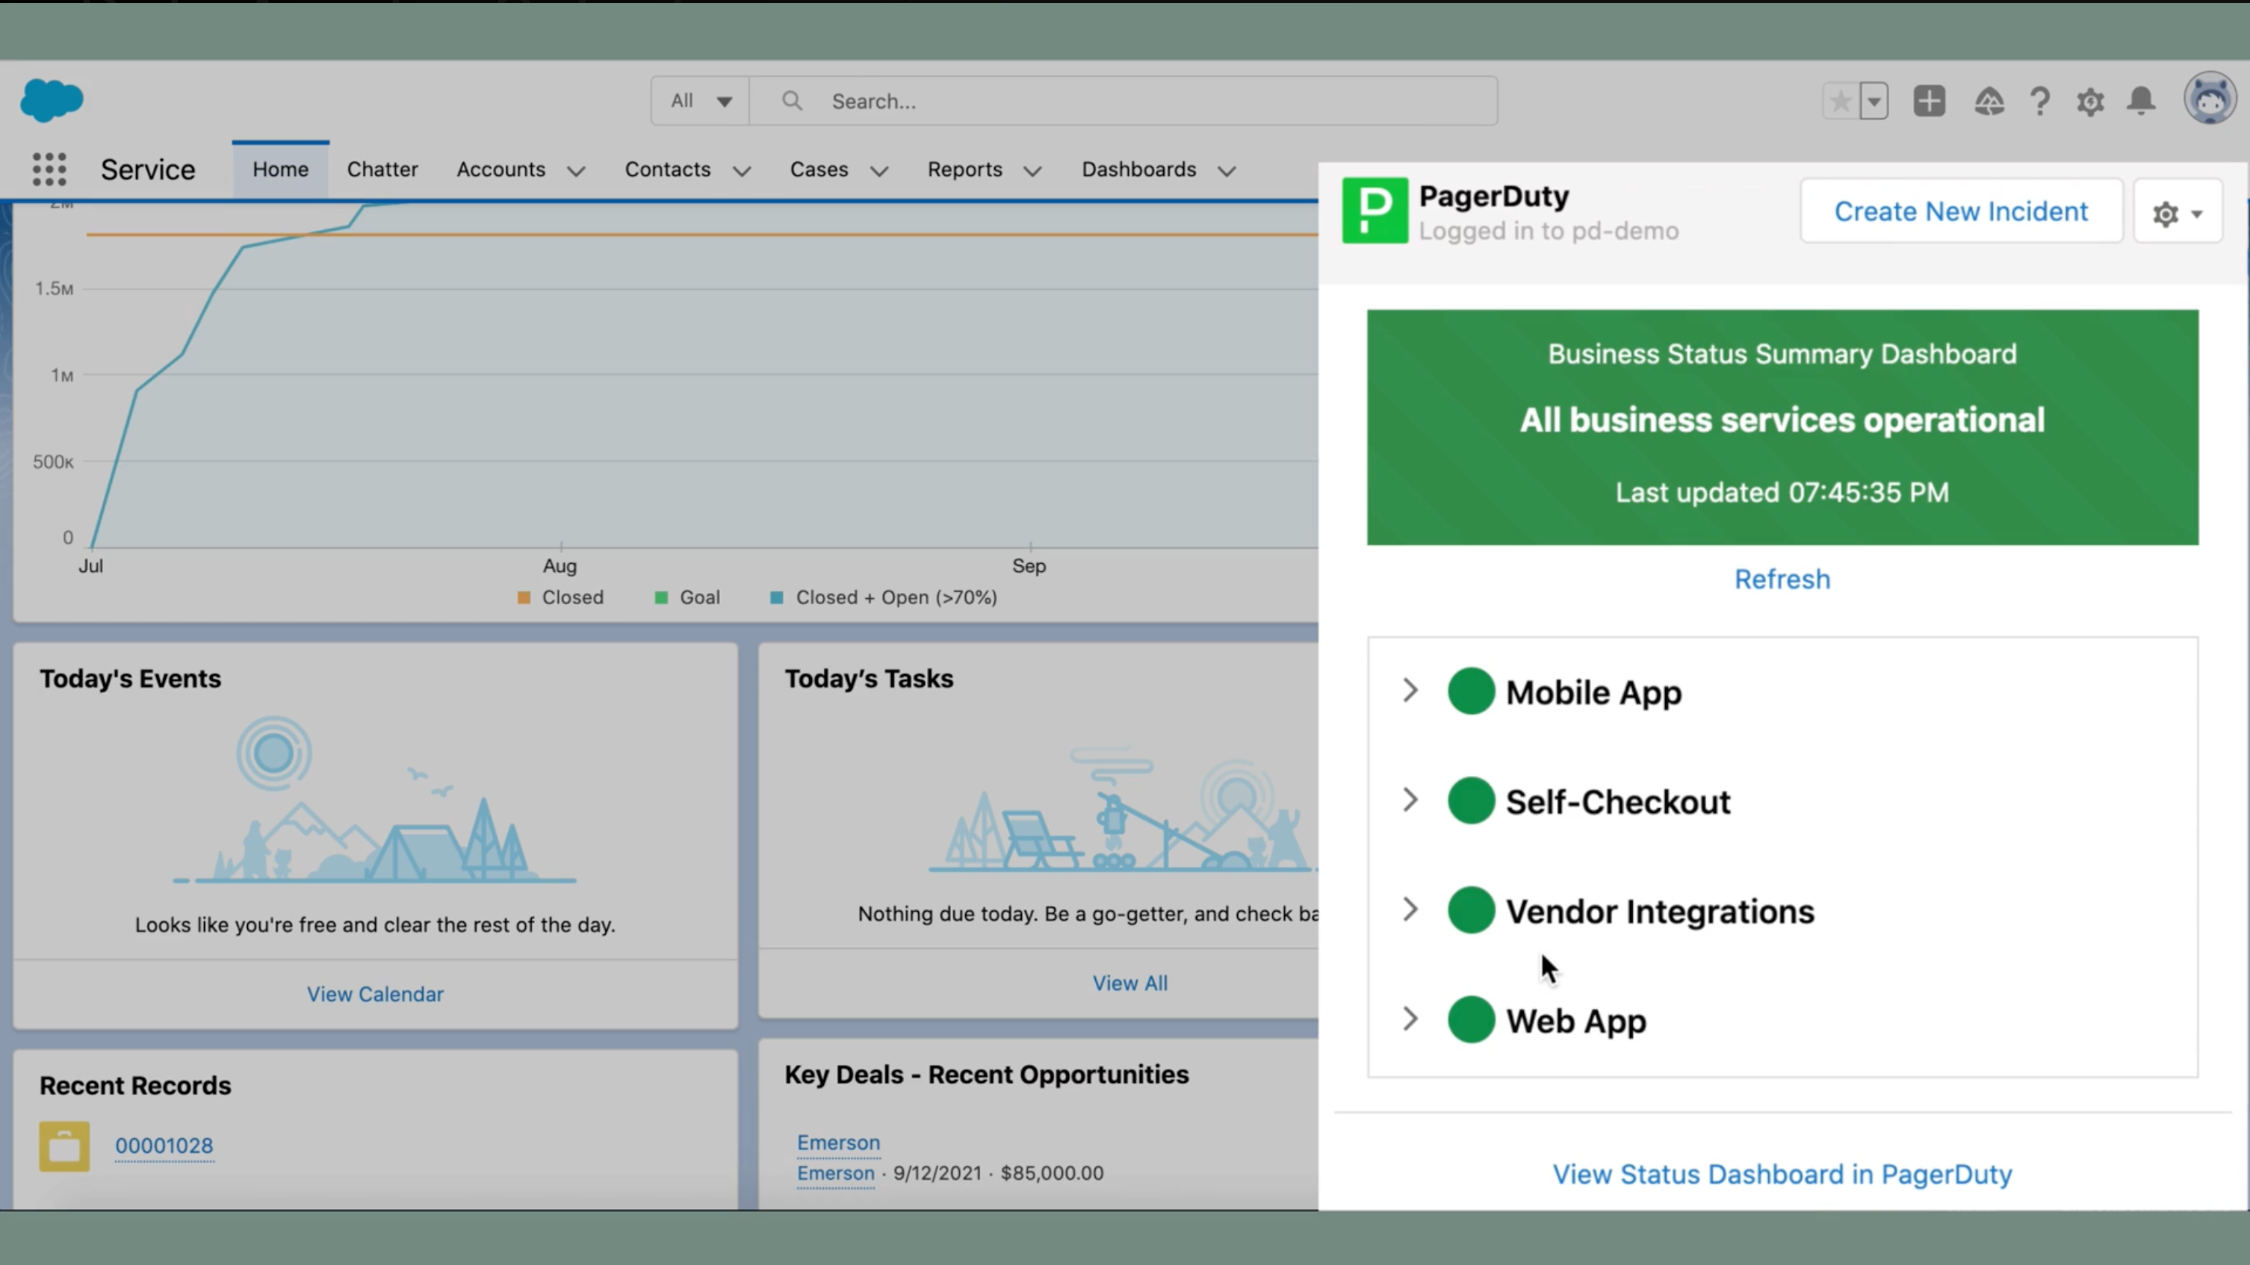Toggle the favorites star
2250x1265 pixels.
coord(1839,101)
